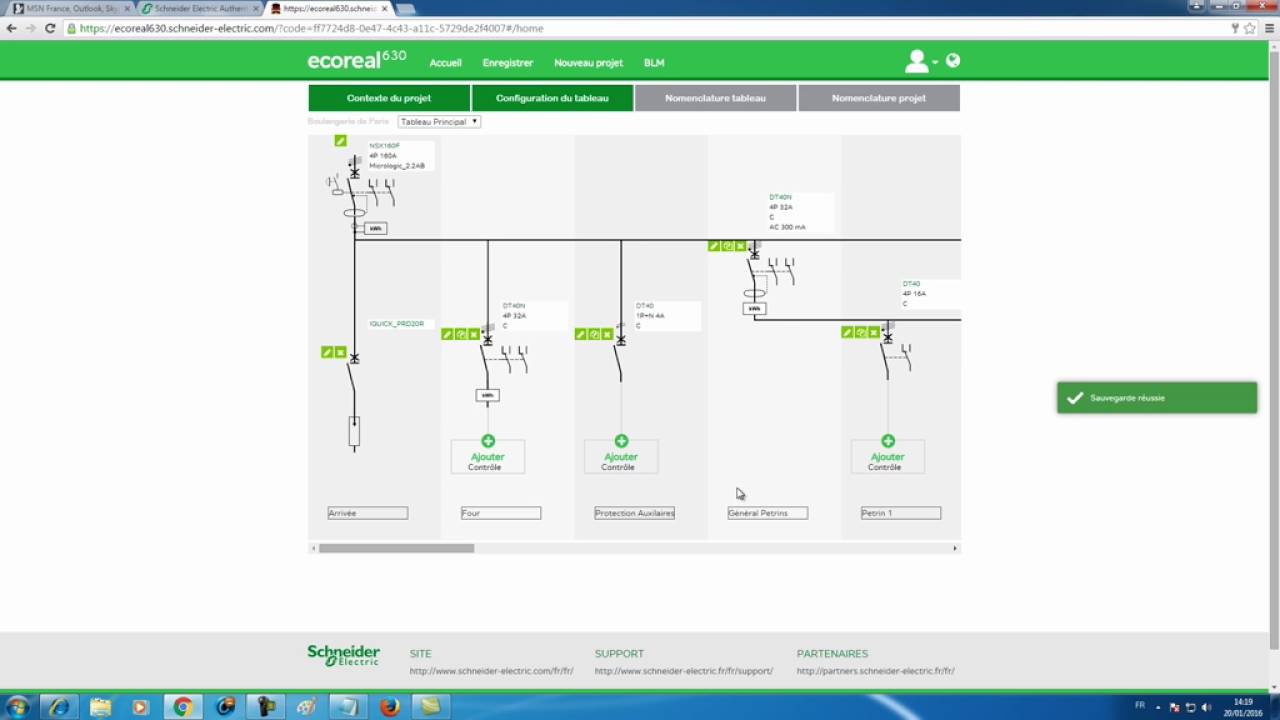Click the edit pencil above the NSX160F breaker

coord(340,141)
